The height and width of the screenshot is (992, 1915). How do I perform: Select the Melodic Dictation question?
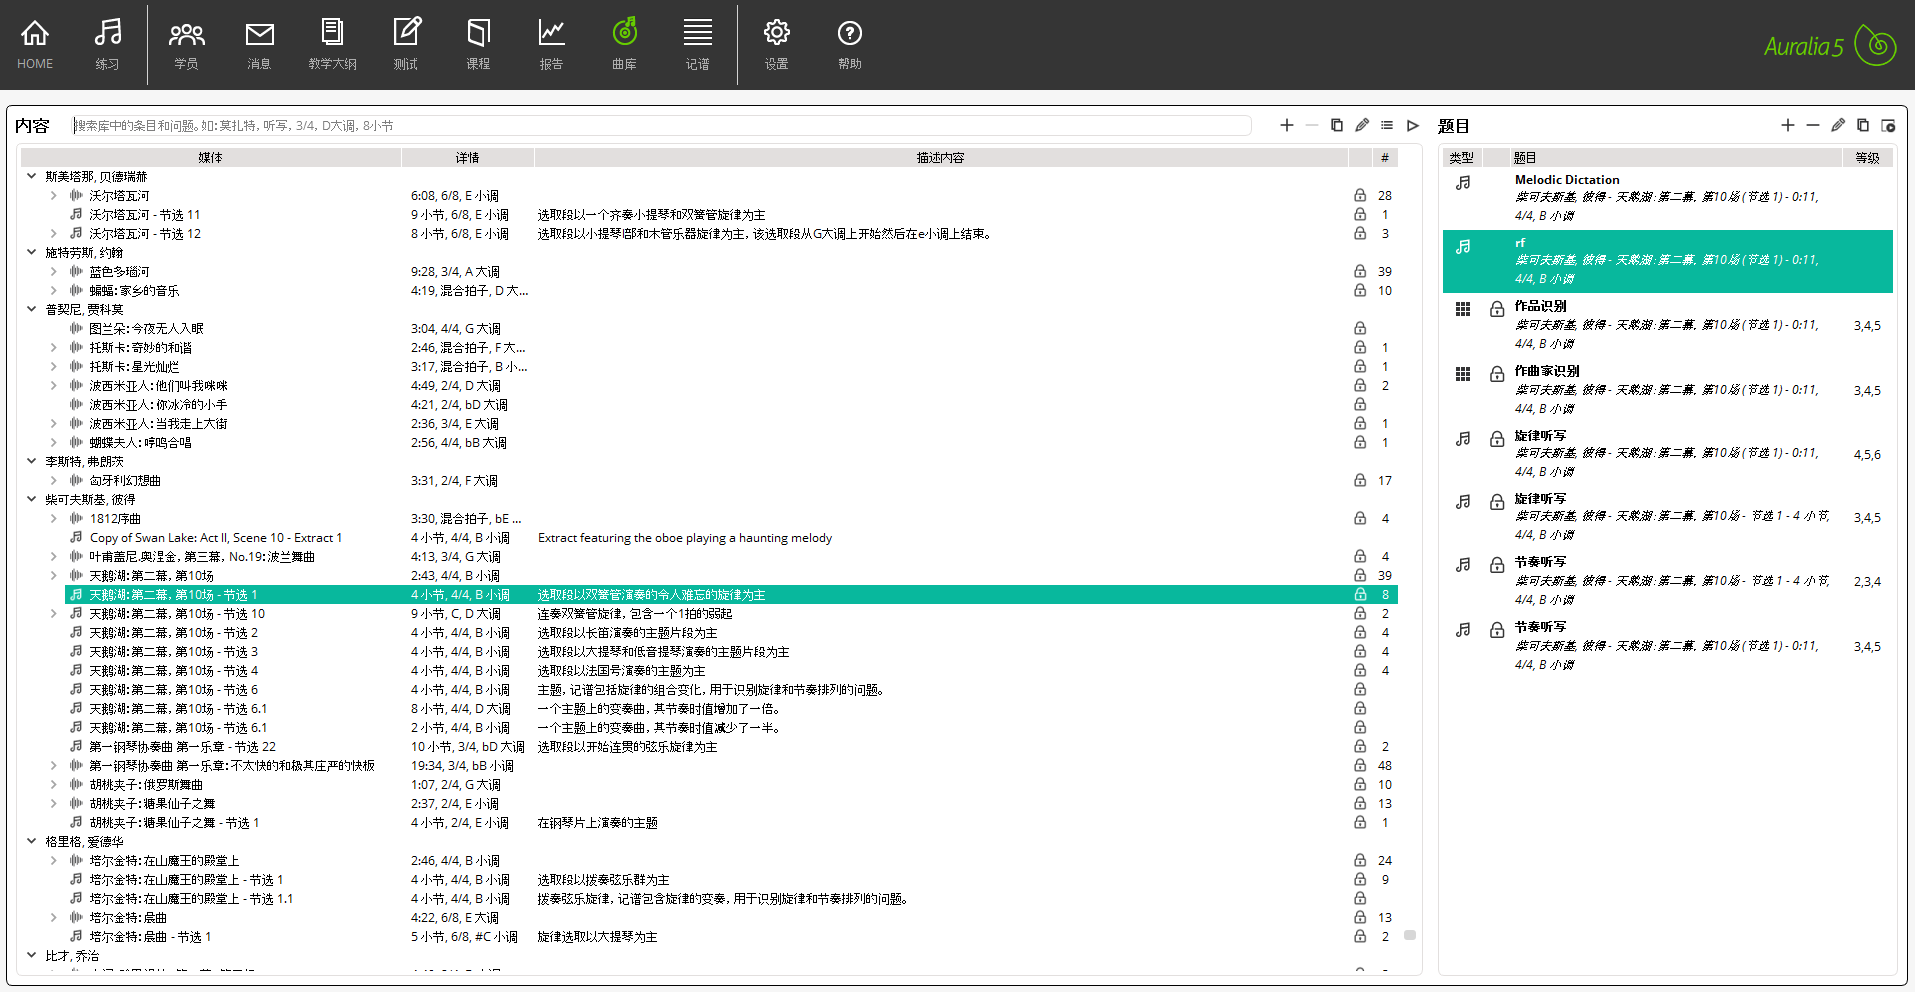point(1668,197)
